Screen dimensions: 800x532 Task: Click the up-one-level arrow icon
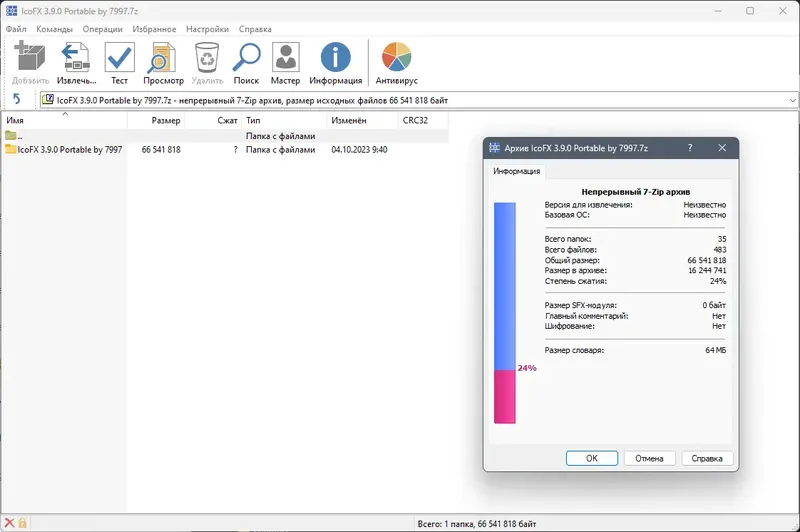click(17, 99)
